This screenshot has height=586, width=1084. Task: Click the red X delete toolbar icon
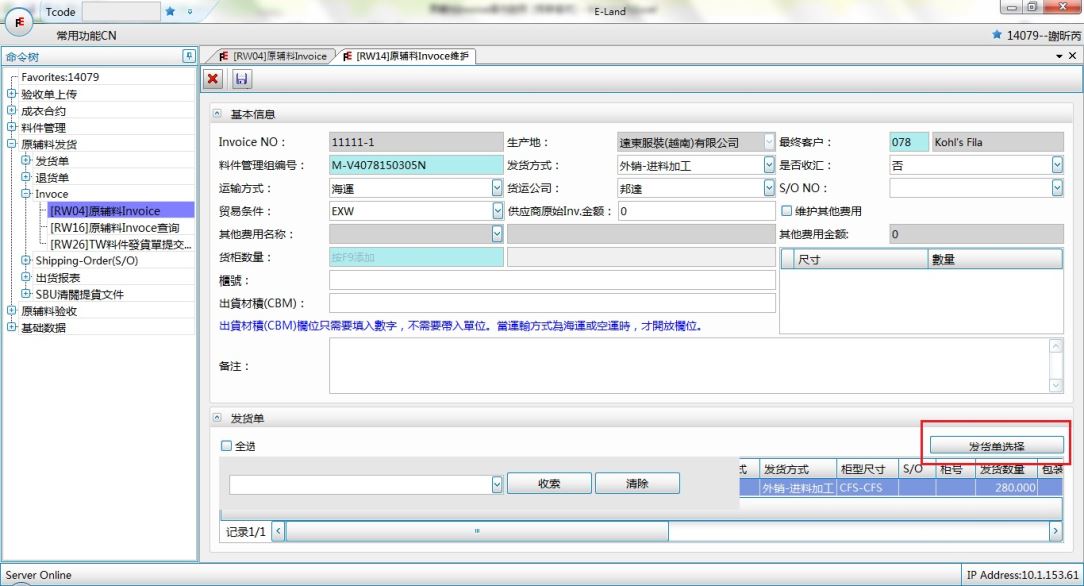coord(214,78)
